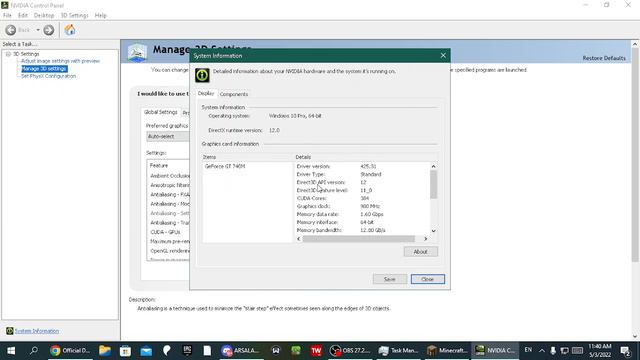Open taskbar Search icon
The width and height of the screenshot is (640, 360).
tap(34, 350)
